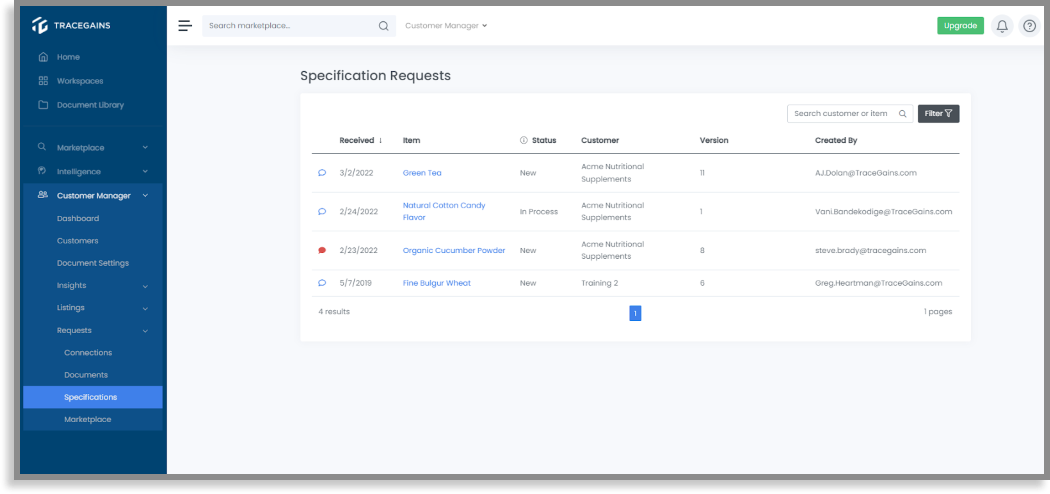Click the hamburger menu icon

(185, 26)
